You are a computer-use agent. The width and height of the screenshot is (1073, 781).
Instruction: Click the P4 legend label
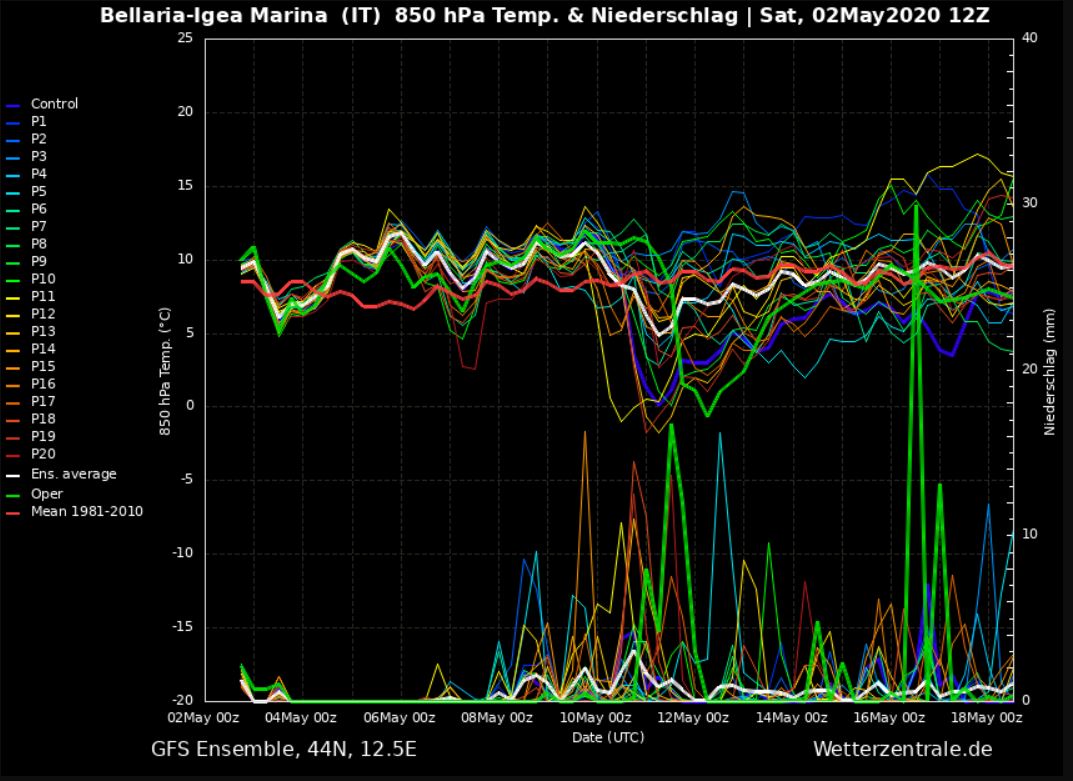coord(38,174)
